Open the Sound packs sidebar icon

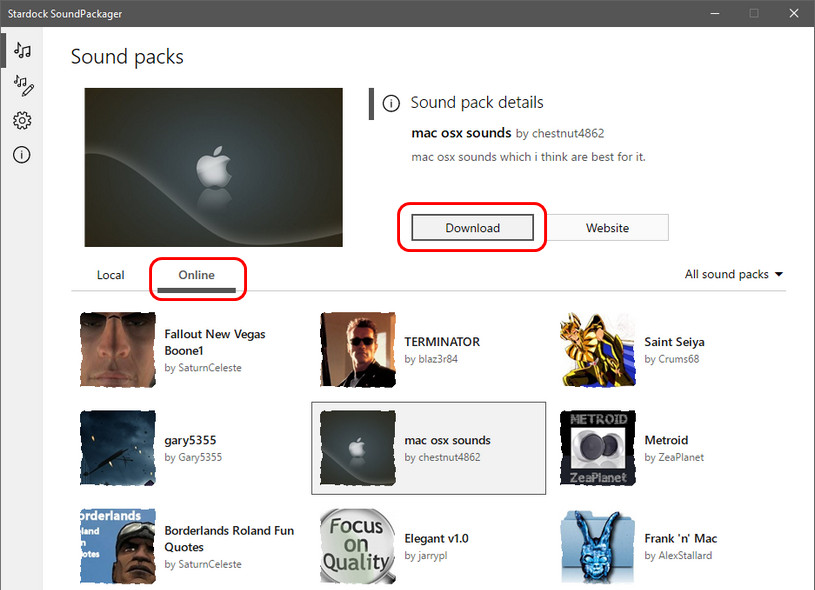point(22,51)
